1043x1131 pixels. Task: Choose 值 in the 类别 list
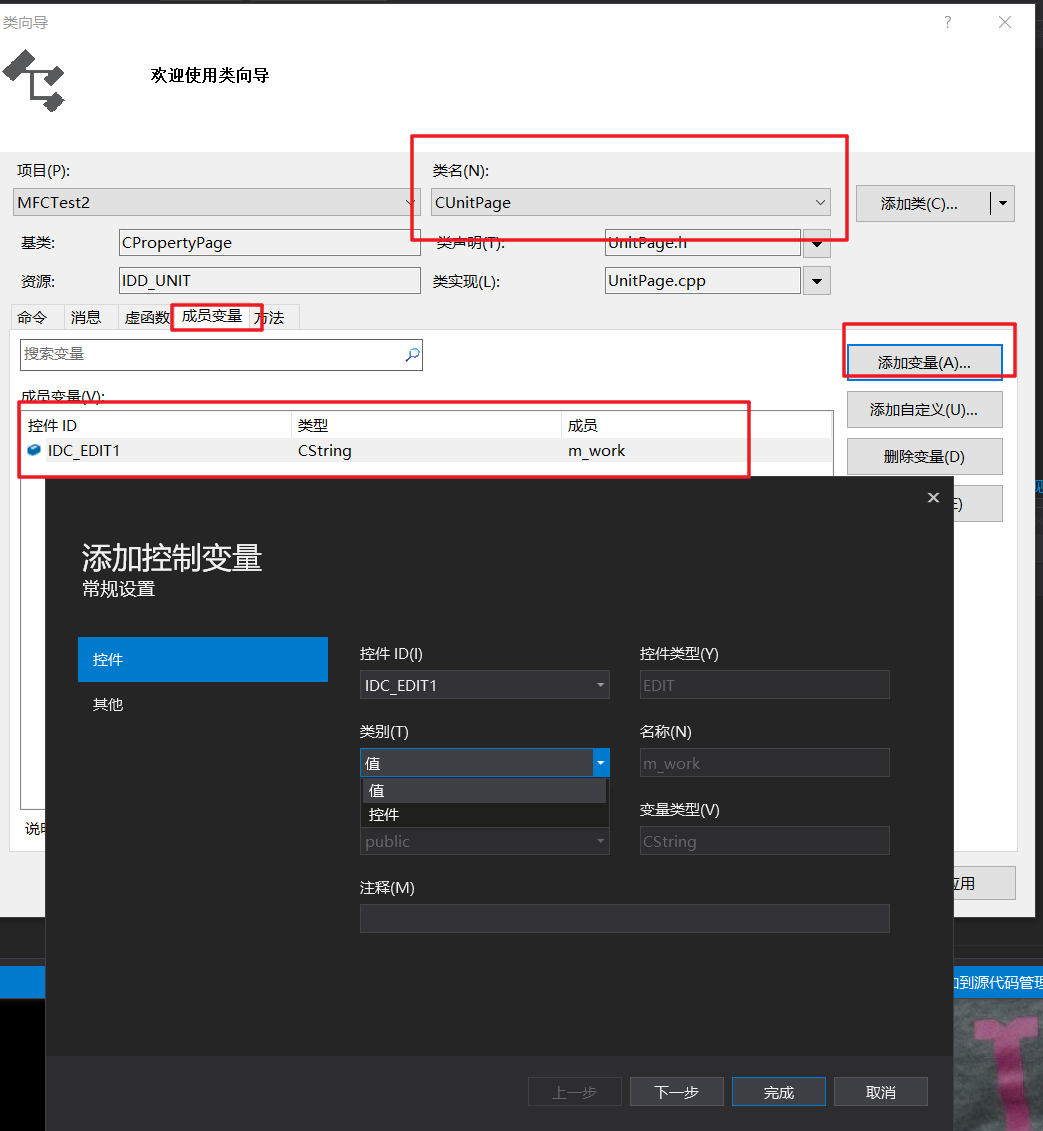coord(485,791)
